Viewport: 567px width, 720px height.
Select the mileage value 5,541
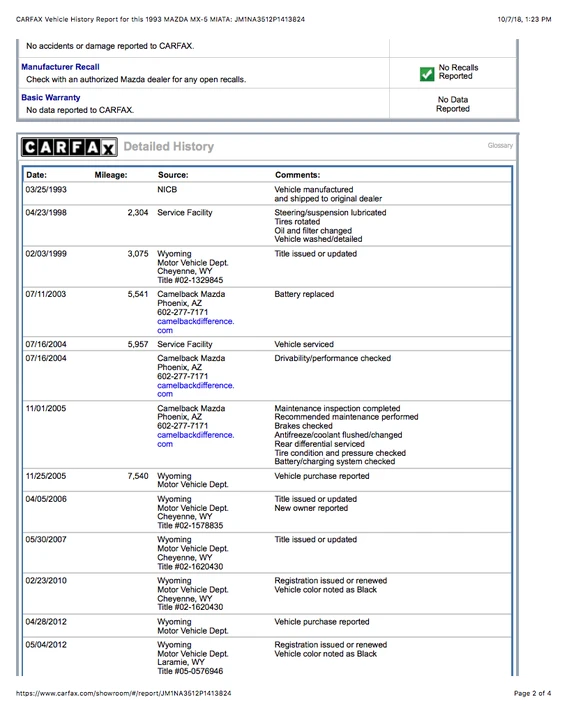138,294
